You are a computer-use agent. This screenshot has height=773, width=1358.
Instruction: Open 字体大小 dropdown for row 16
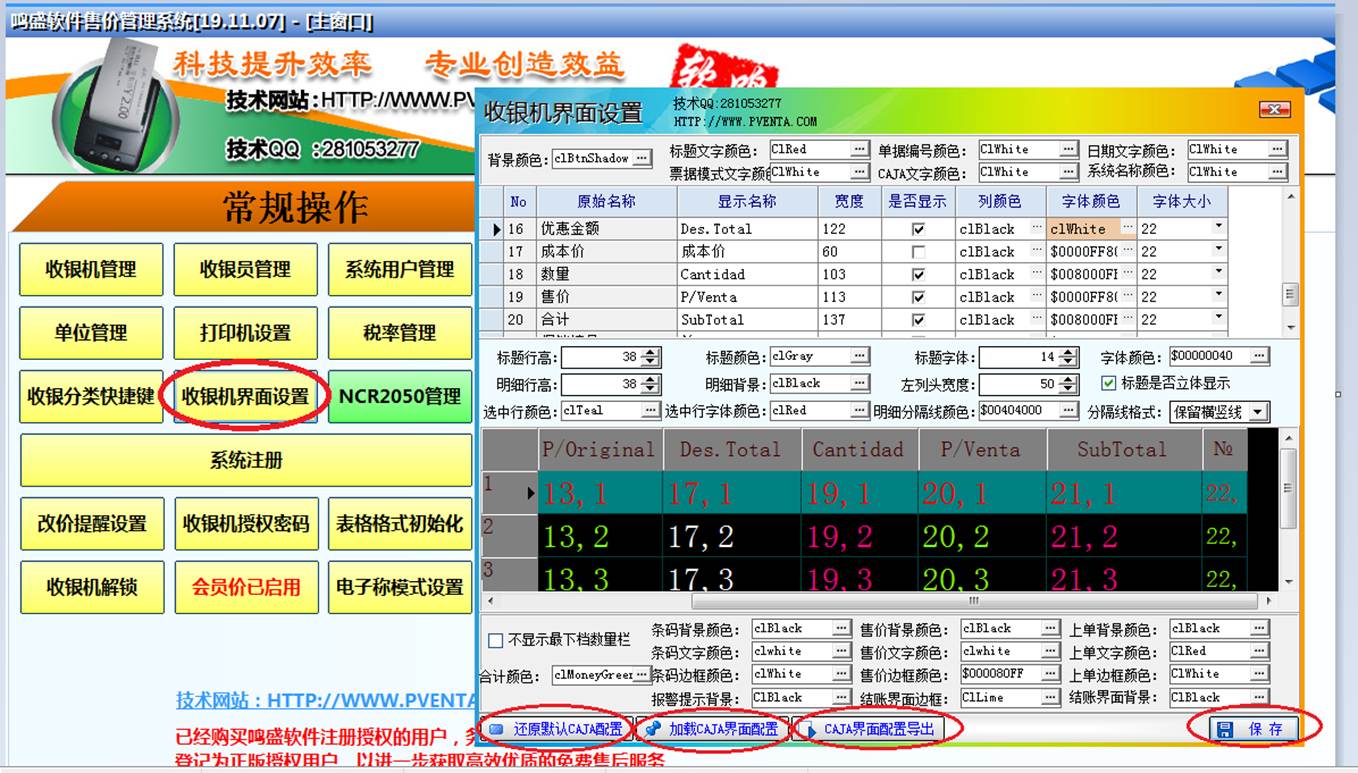pos(1218,228)
